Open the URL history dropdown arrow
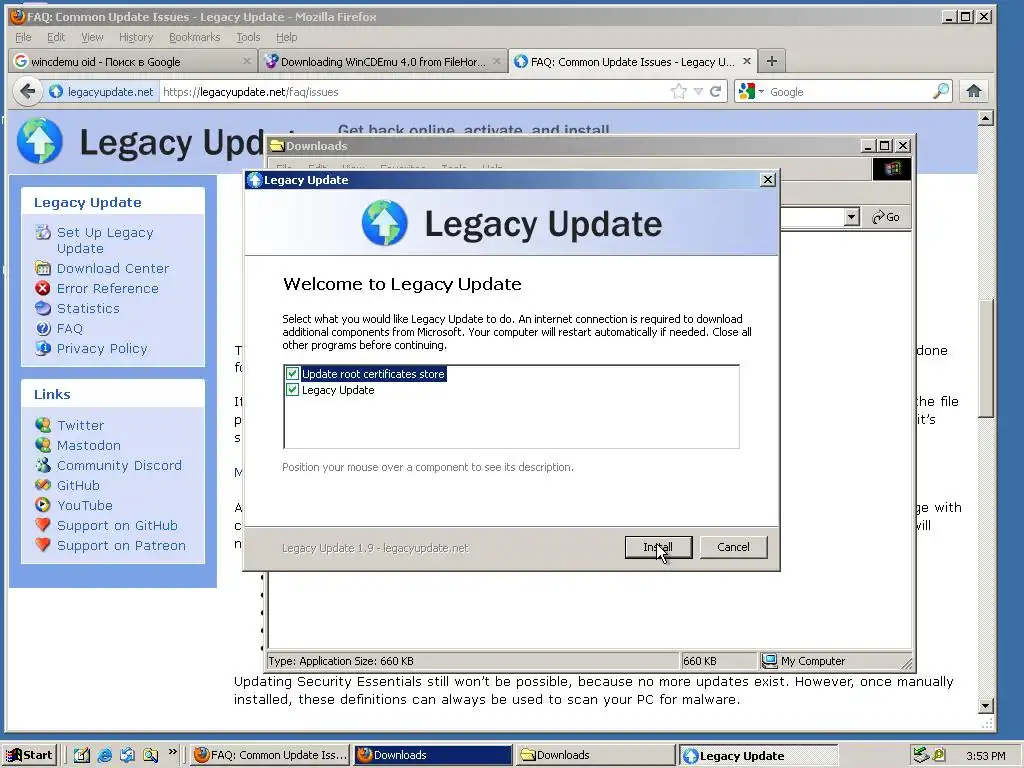The width and height of the screenshot is (1024, 768). 698,91
